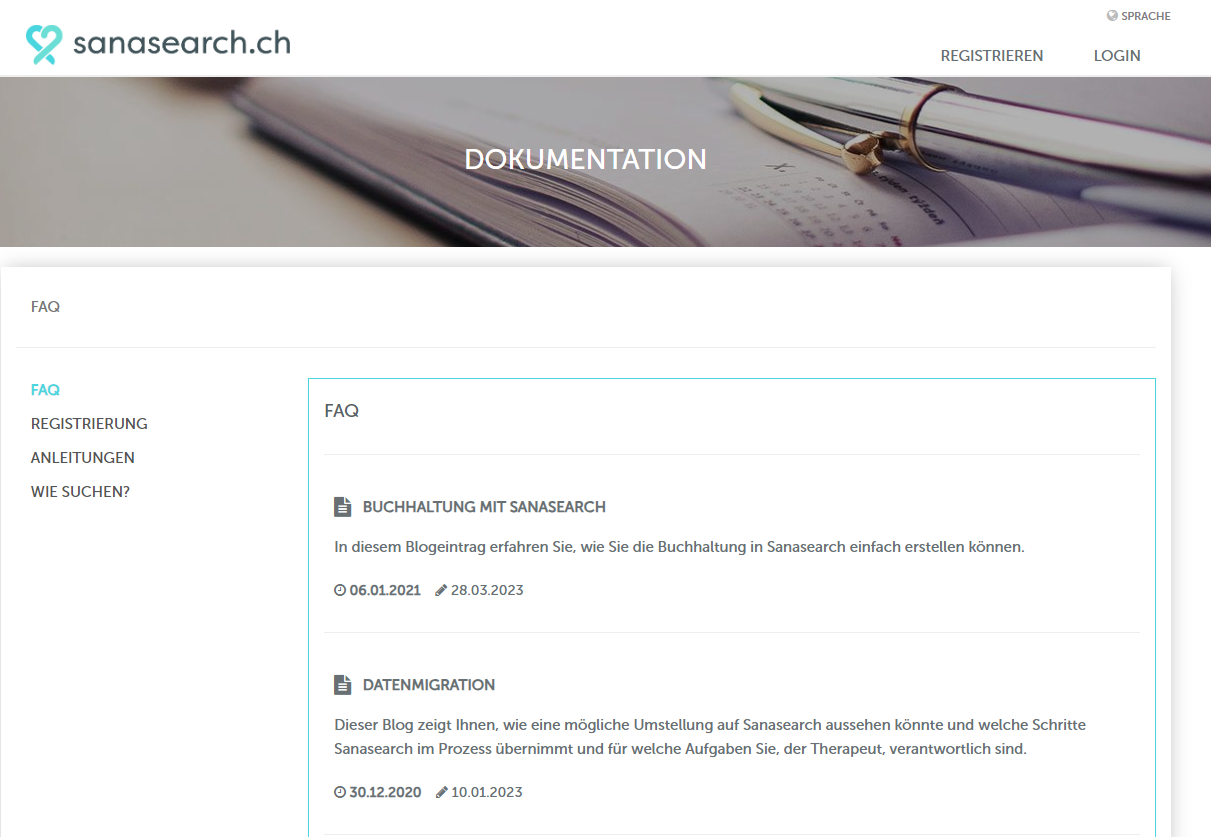Select FAQ in the left sidebar
Viewport: 1211px width, 837px height.
(45, 390)
